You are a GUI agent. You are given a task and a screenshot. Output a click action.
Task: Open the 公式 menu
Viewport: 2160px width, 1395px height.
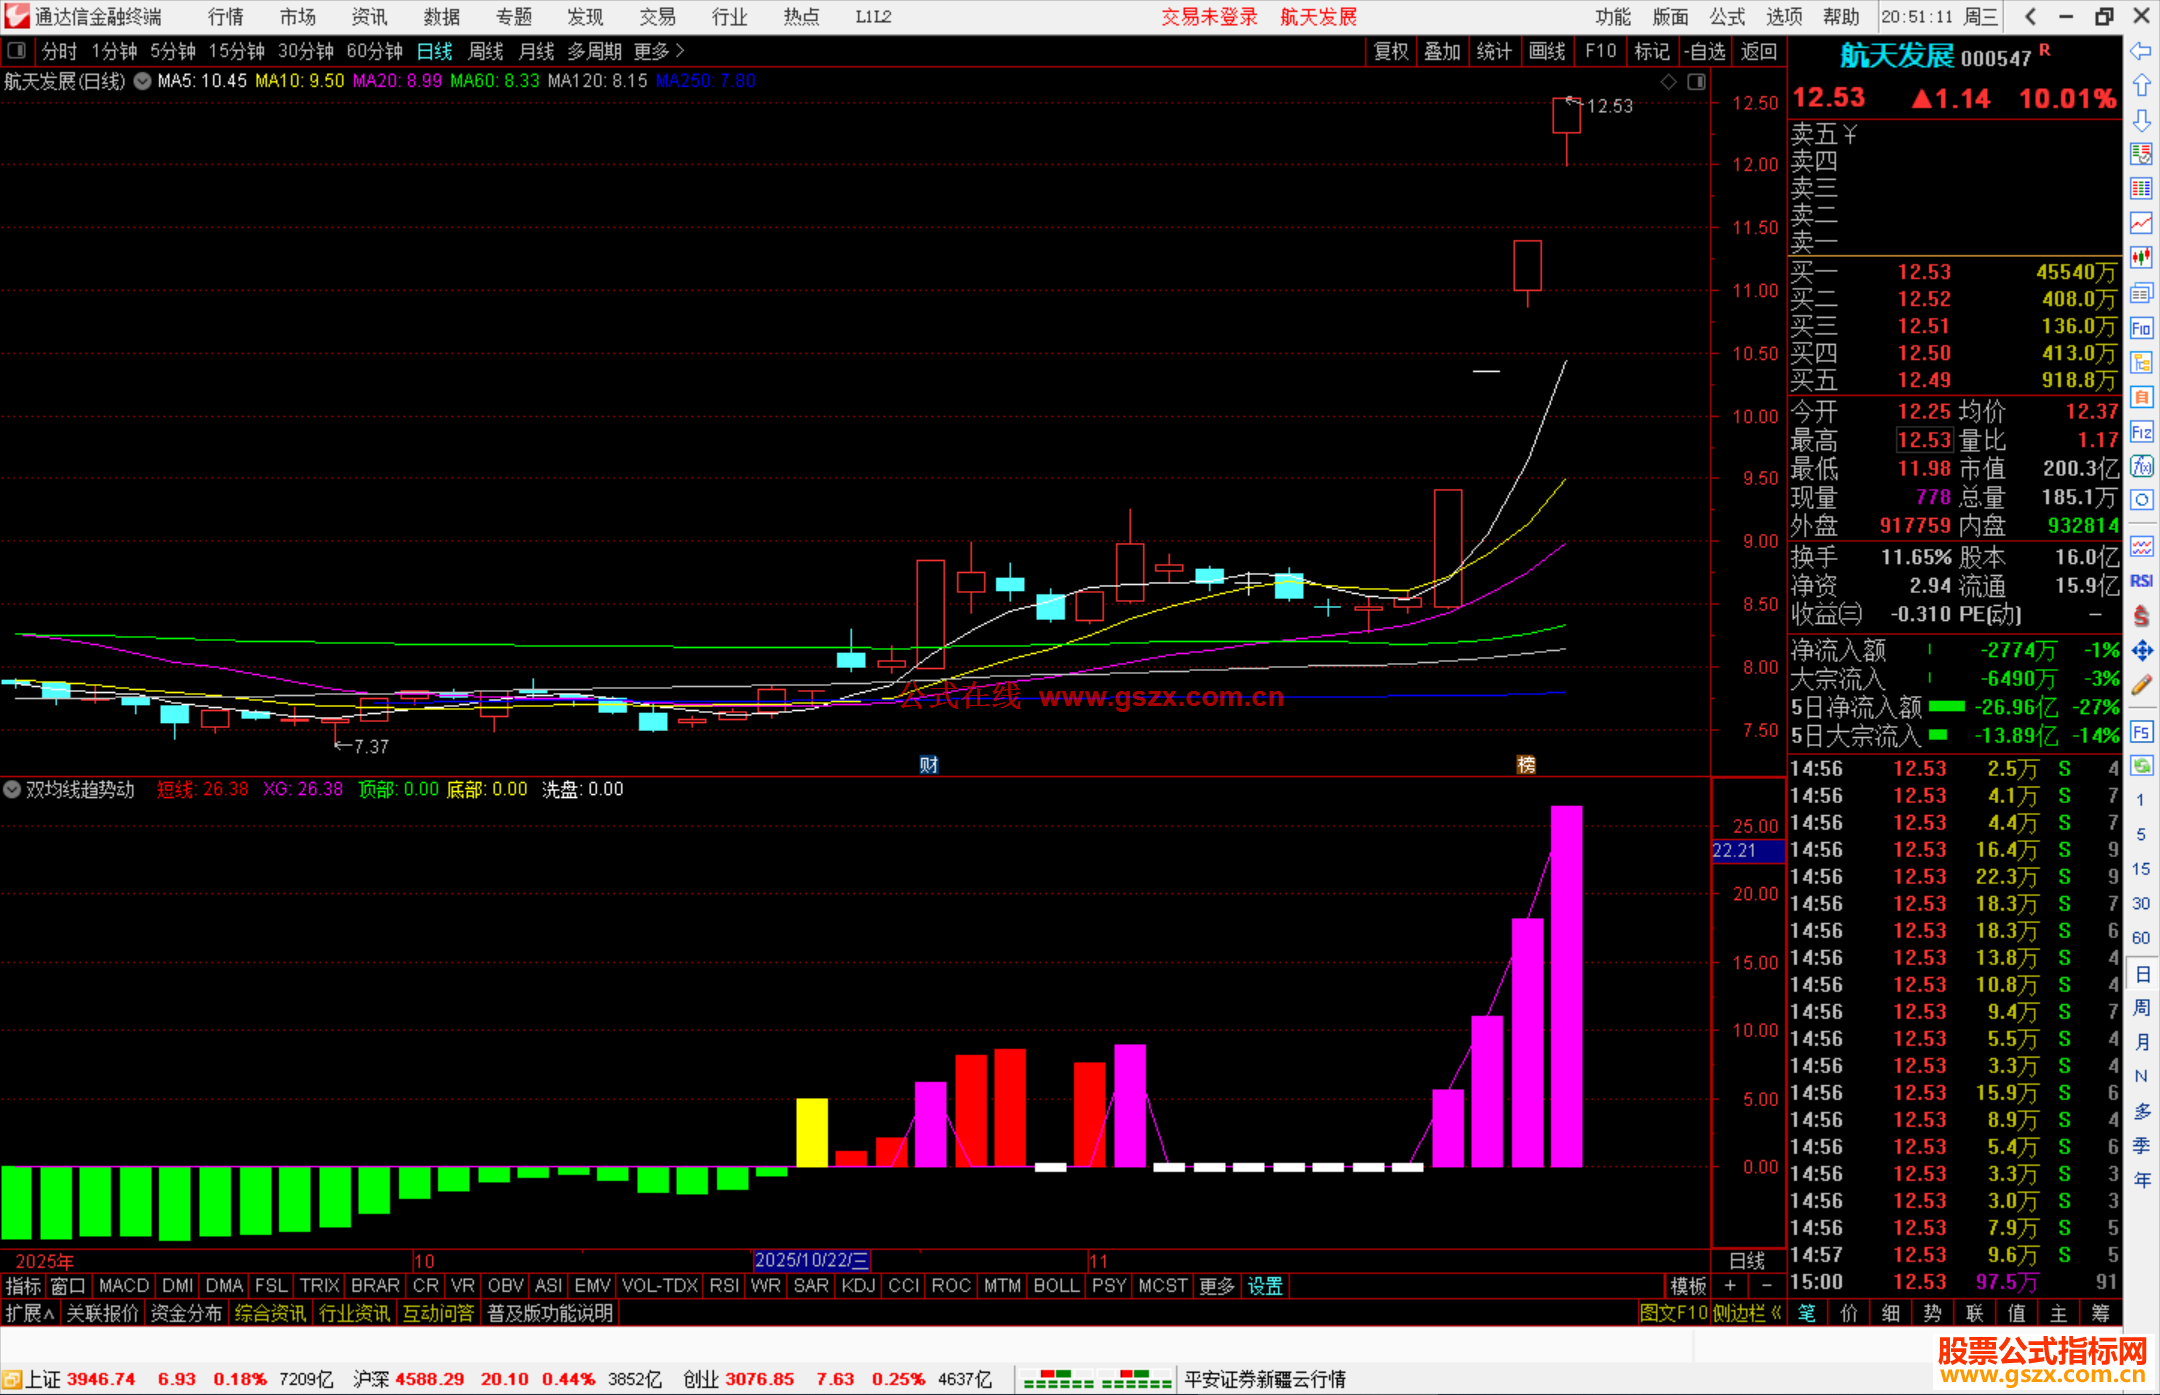pyautogui.click(x=1727, y=17)
